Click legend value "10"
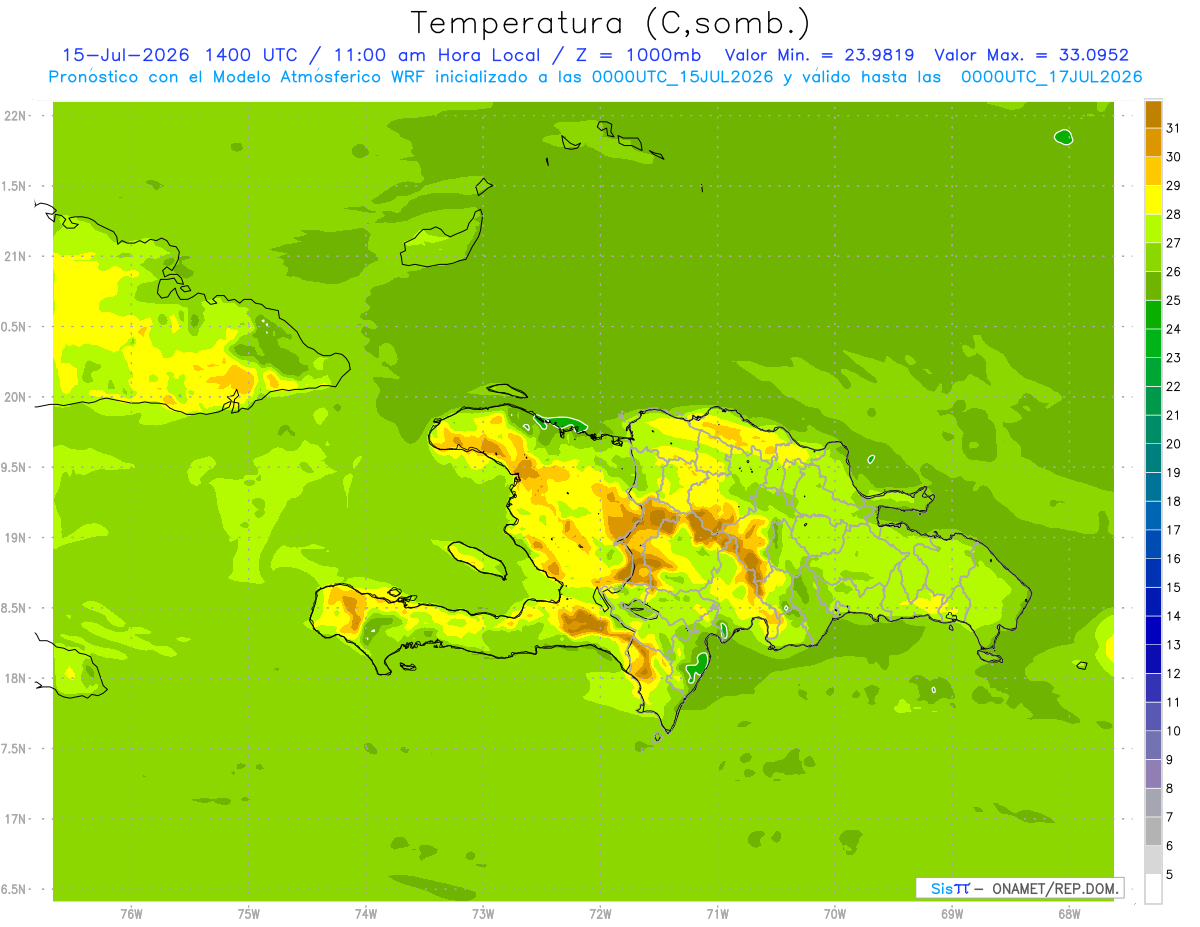Screen dimensions: 1200x927 [x=1173, y=731]
